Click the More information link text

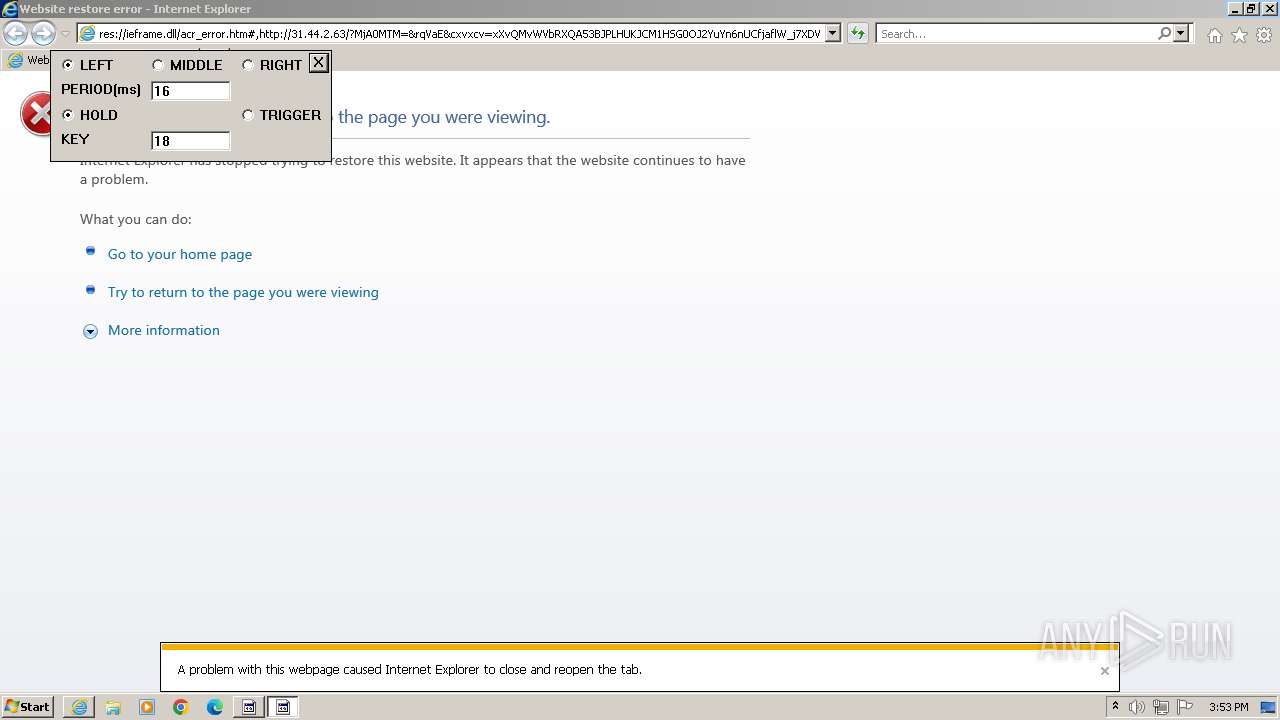[164, 330]
